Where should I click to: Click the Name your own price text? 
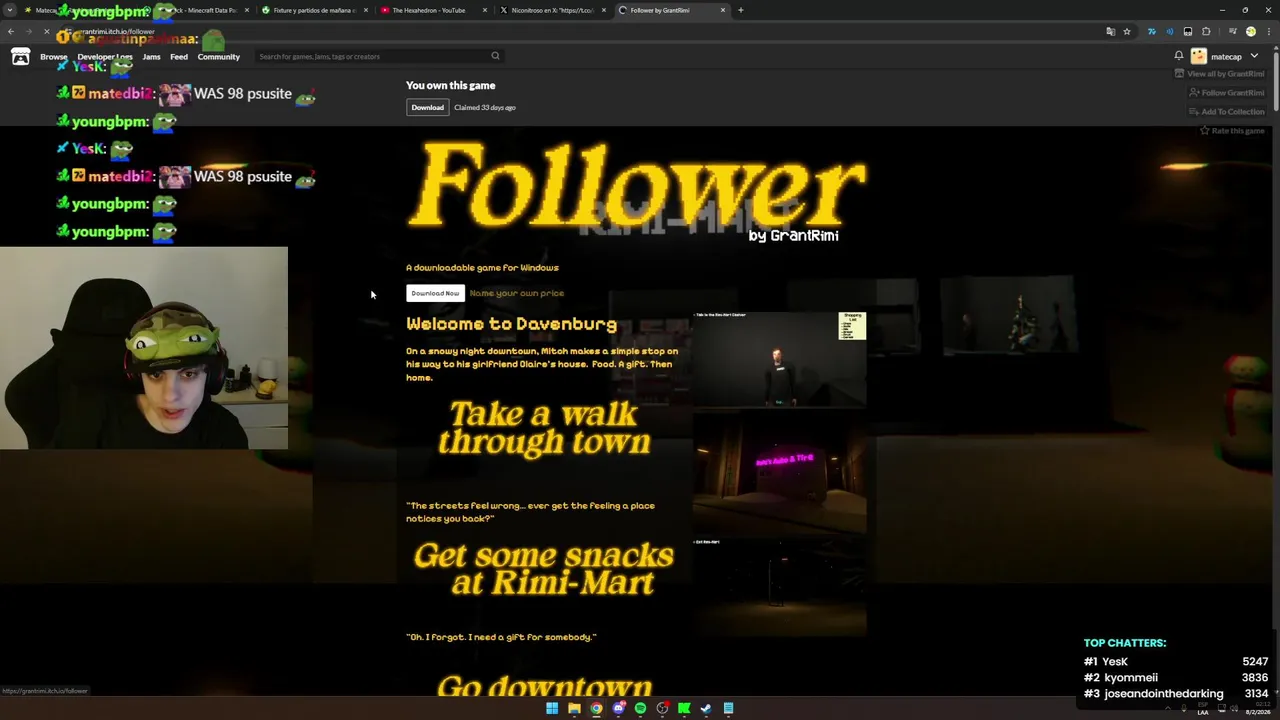(517, 293)
